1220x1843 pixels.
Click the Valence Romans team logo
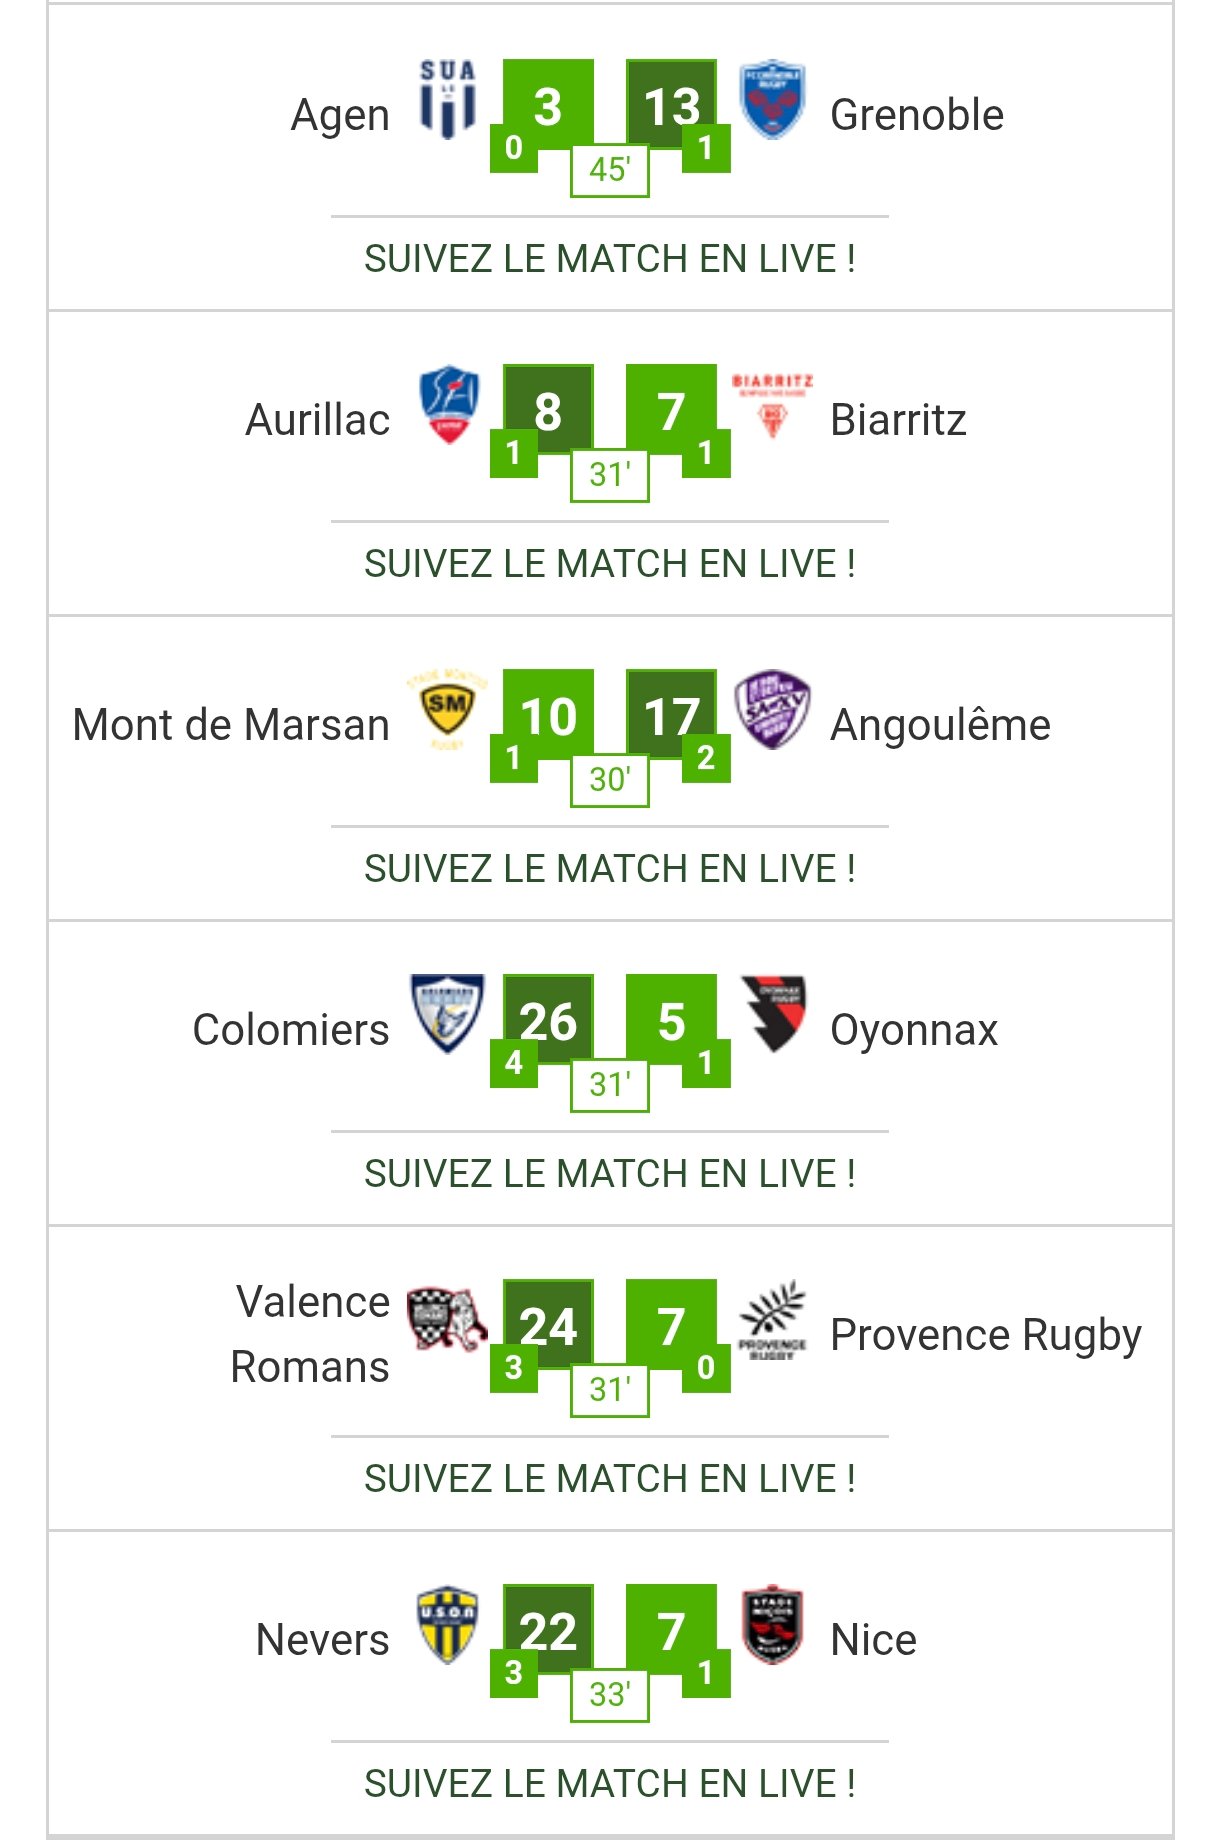[x=447, y=1319]
